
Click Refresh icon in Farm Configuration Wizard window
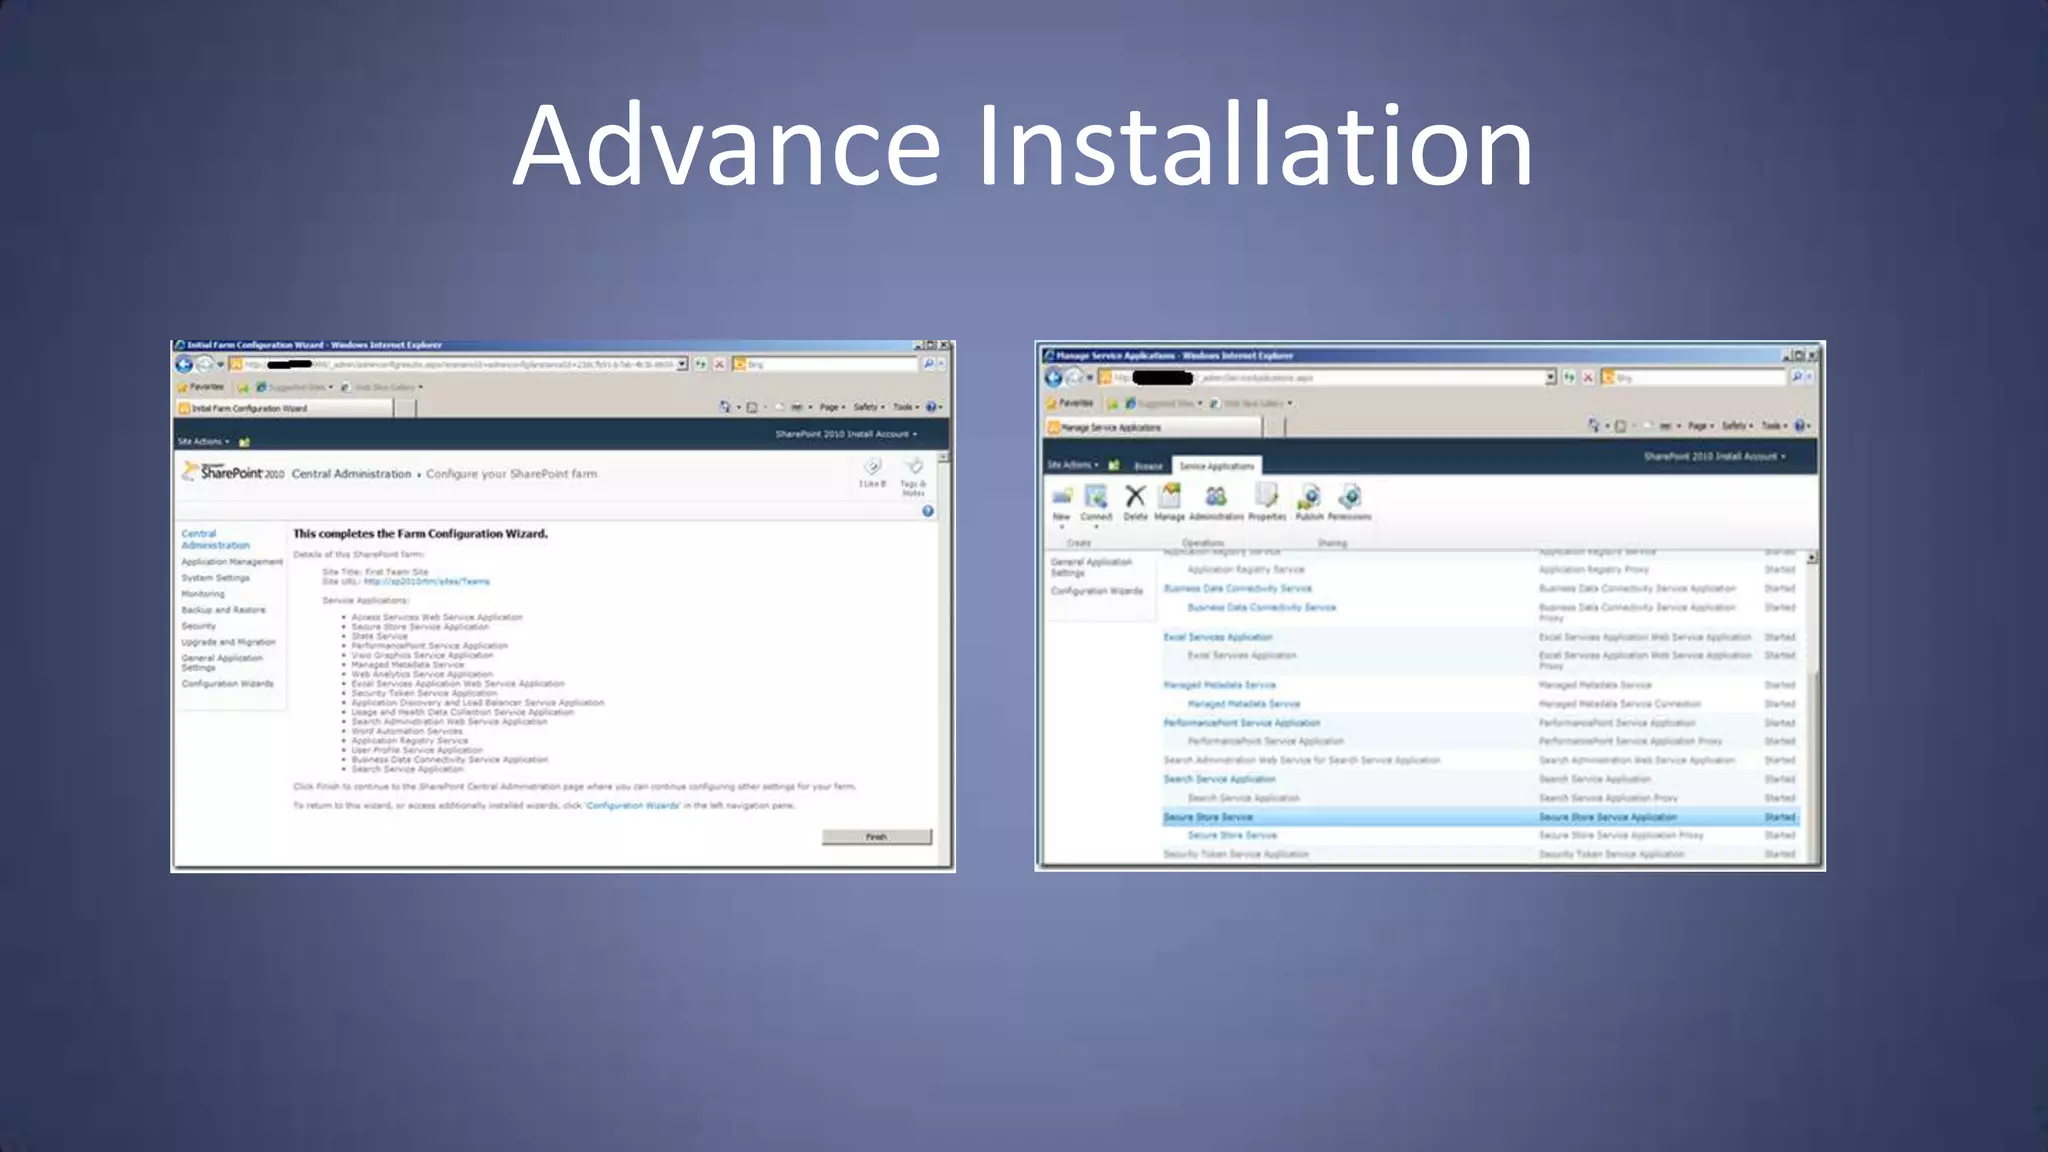point(701,364)
